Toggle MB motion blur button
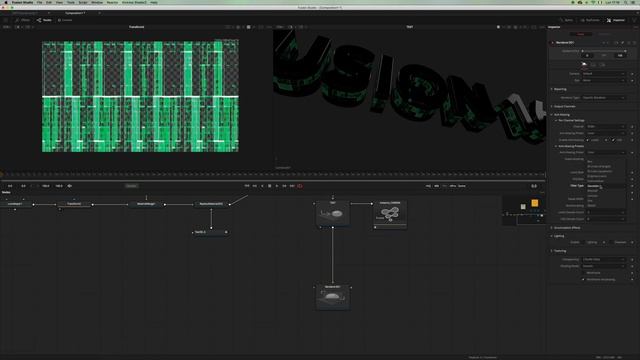This screenshot has height=360, width=640. tap(436, 186)
